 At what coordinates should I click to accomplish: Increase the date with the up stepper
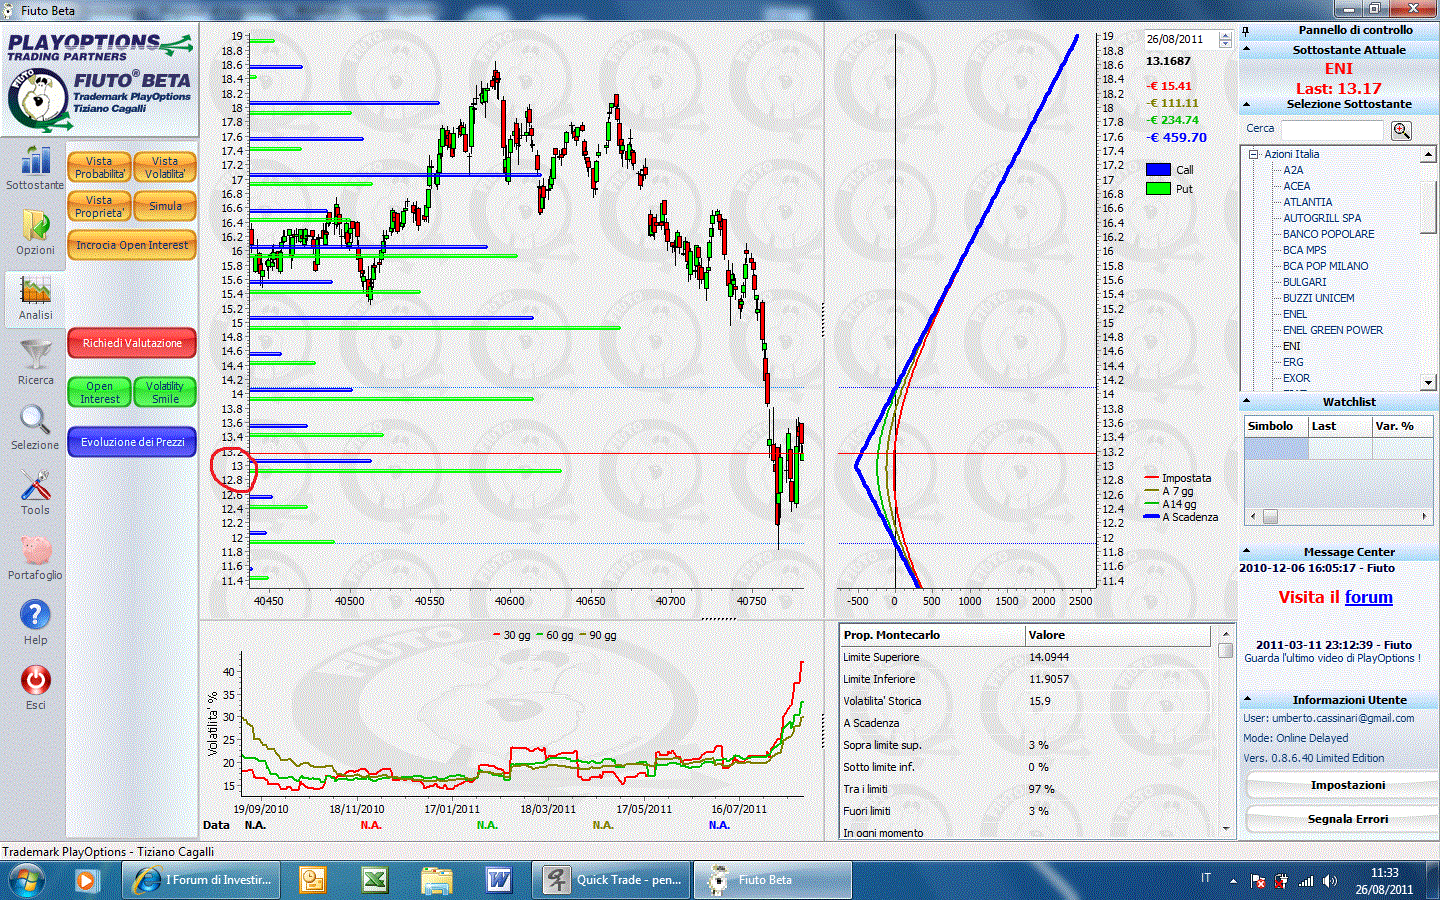click(1225, 35)
